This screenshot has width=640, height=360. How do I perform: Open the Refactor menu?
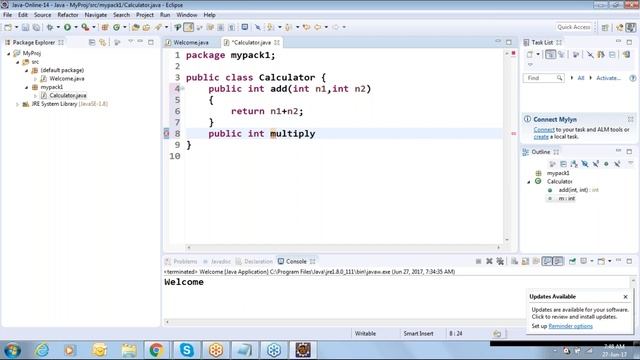click(68, 15)
